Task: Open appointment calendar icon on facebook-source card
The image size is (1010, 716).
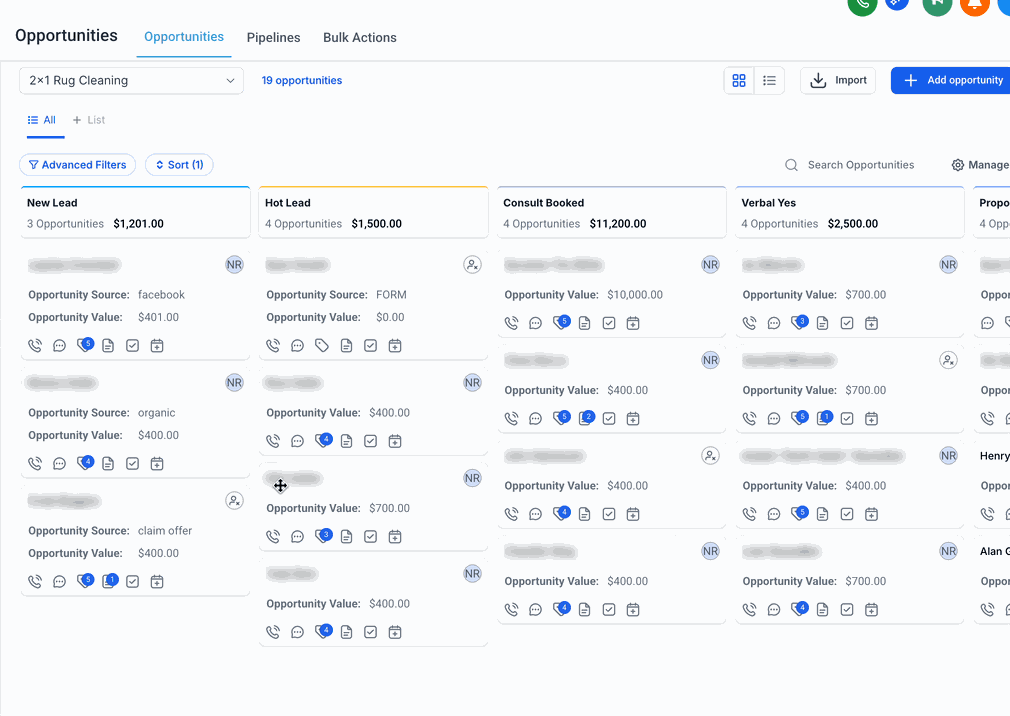Action: tap(157, 346)
